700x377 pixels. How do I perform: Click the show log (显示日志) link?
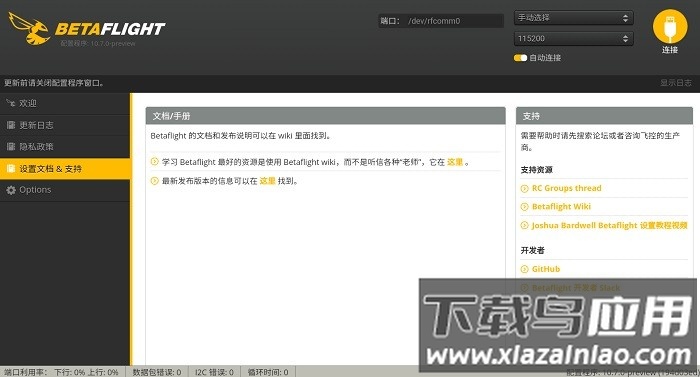click(x=676, y=83)
